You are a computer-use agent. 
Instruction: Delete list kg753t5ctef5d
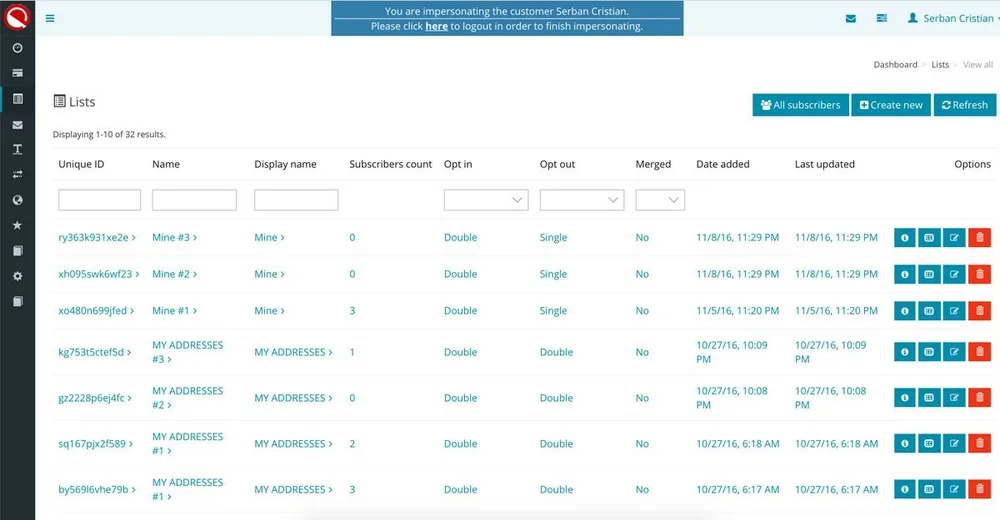[980, 352]
